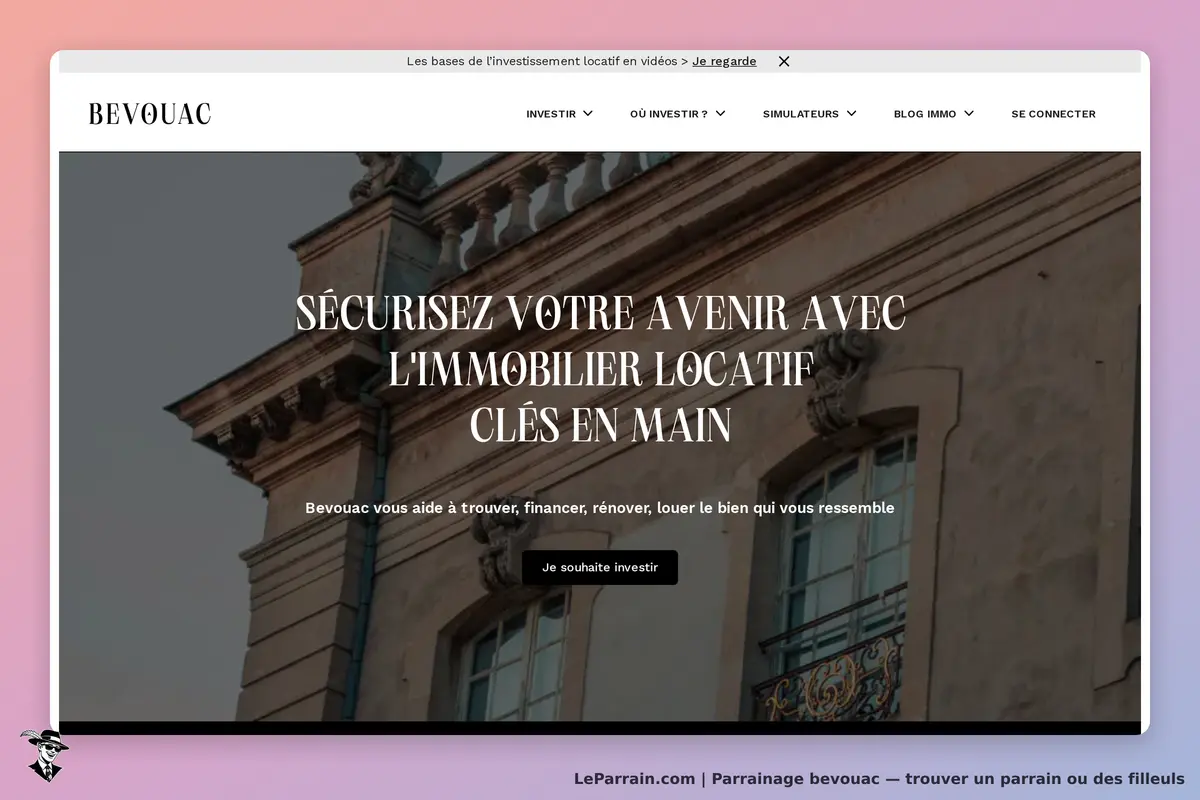Expand the chevron beside SIMULATEURS
Image resolution: width=1200 pixels, height=800 pixels.
point(851,114)
